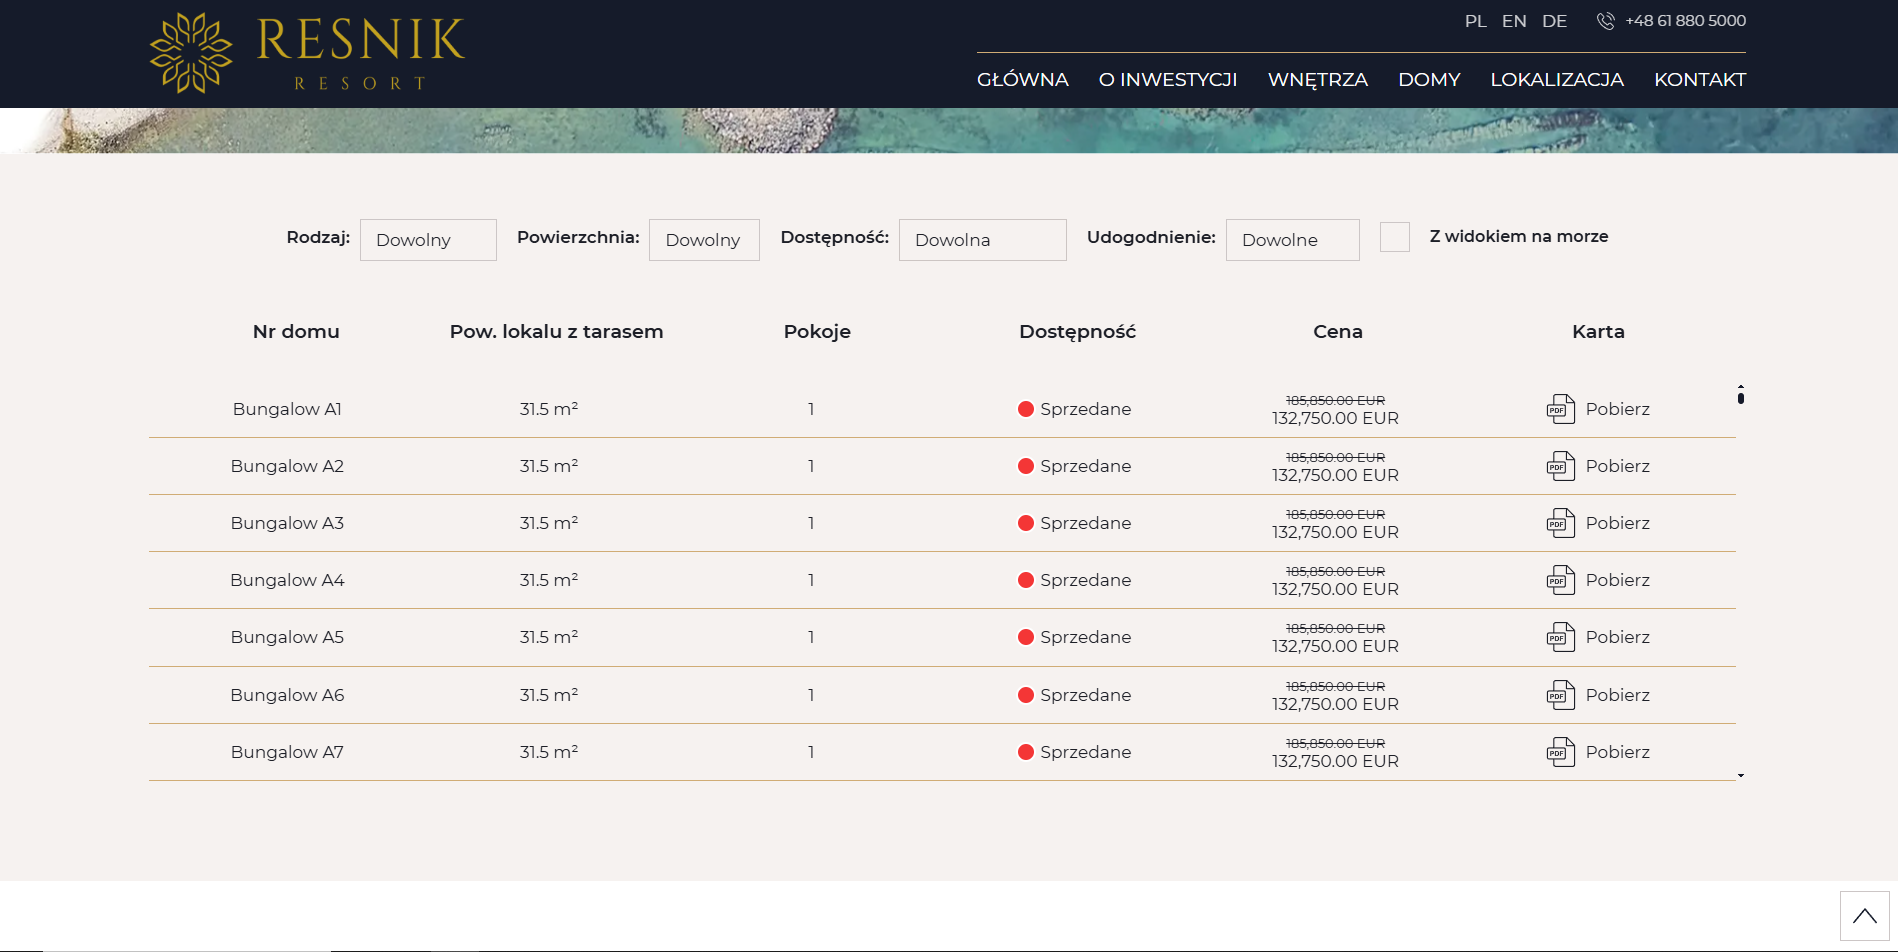Image resolution: width=1898 pixels, height=952 pixels.
Task: Click the Nr domu column header
Action: tap(296, 332)
